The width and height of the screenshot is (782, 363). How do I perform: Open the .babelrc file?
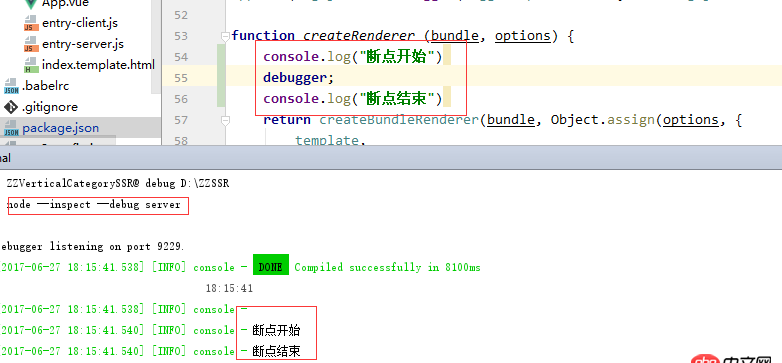pos(45,86)
